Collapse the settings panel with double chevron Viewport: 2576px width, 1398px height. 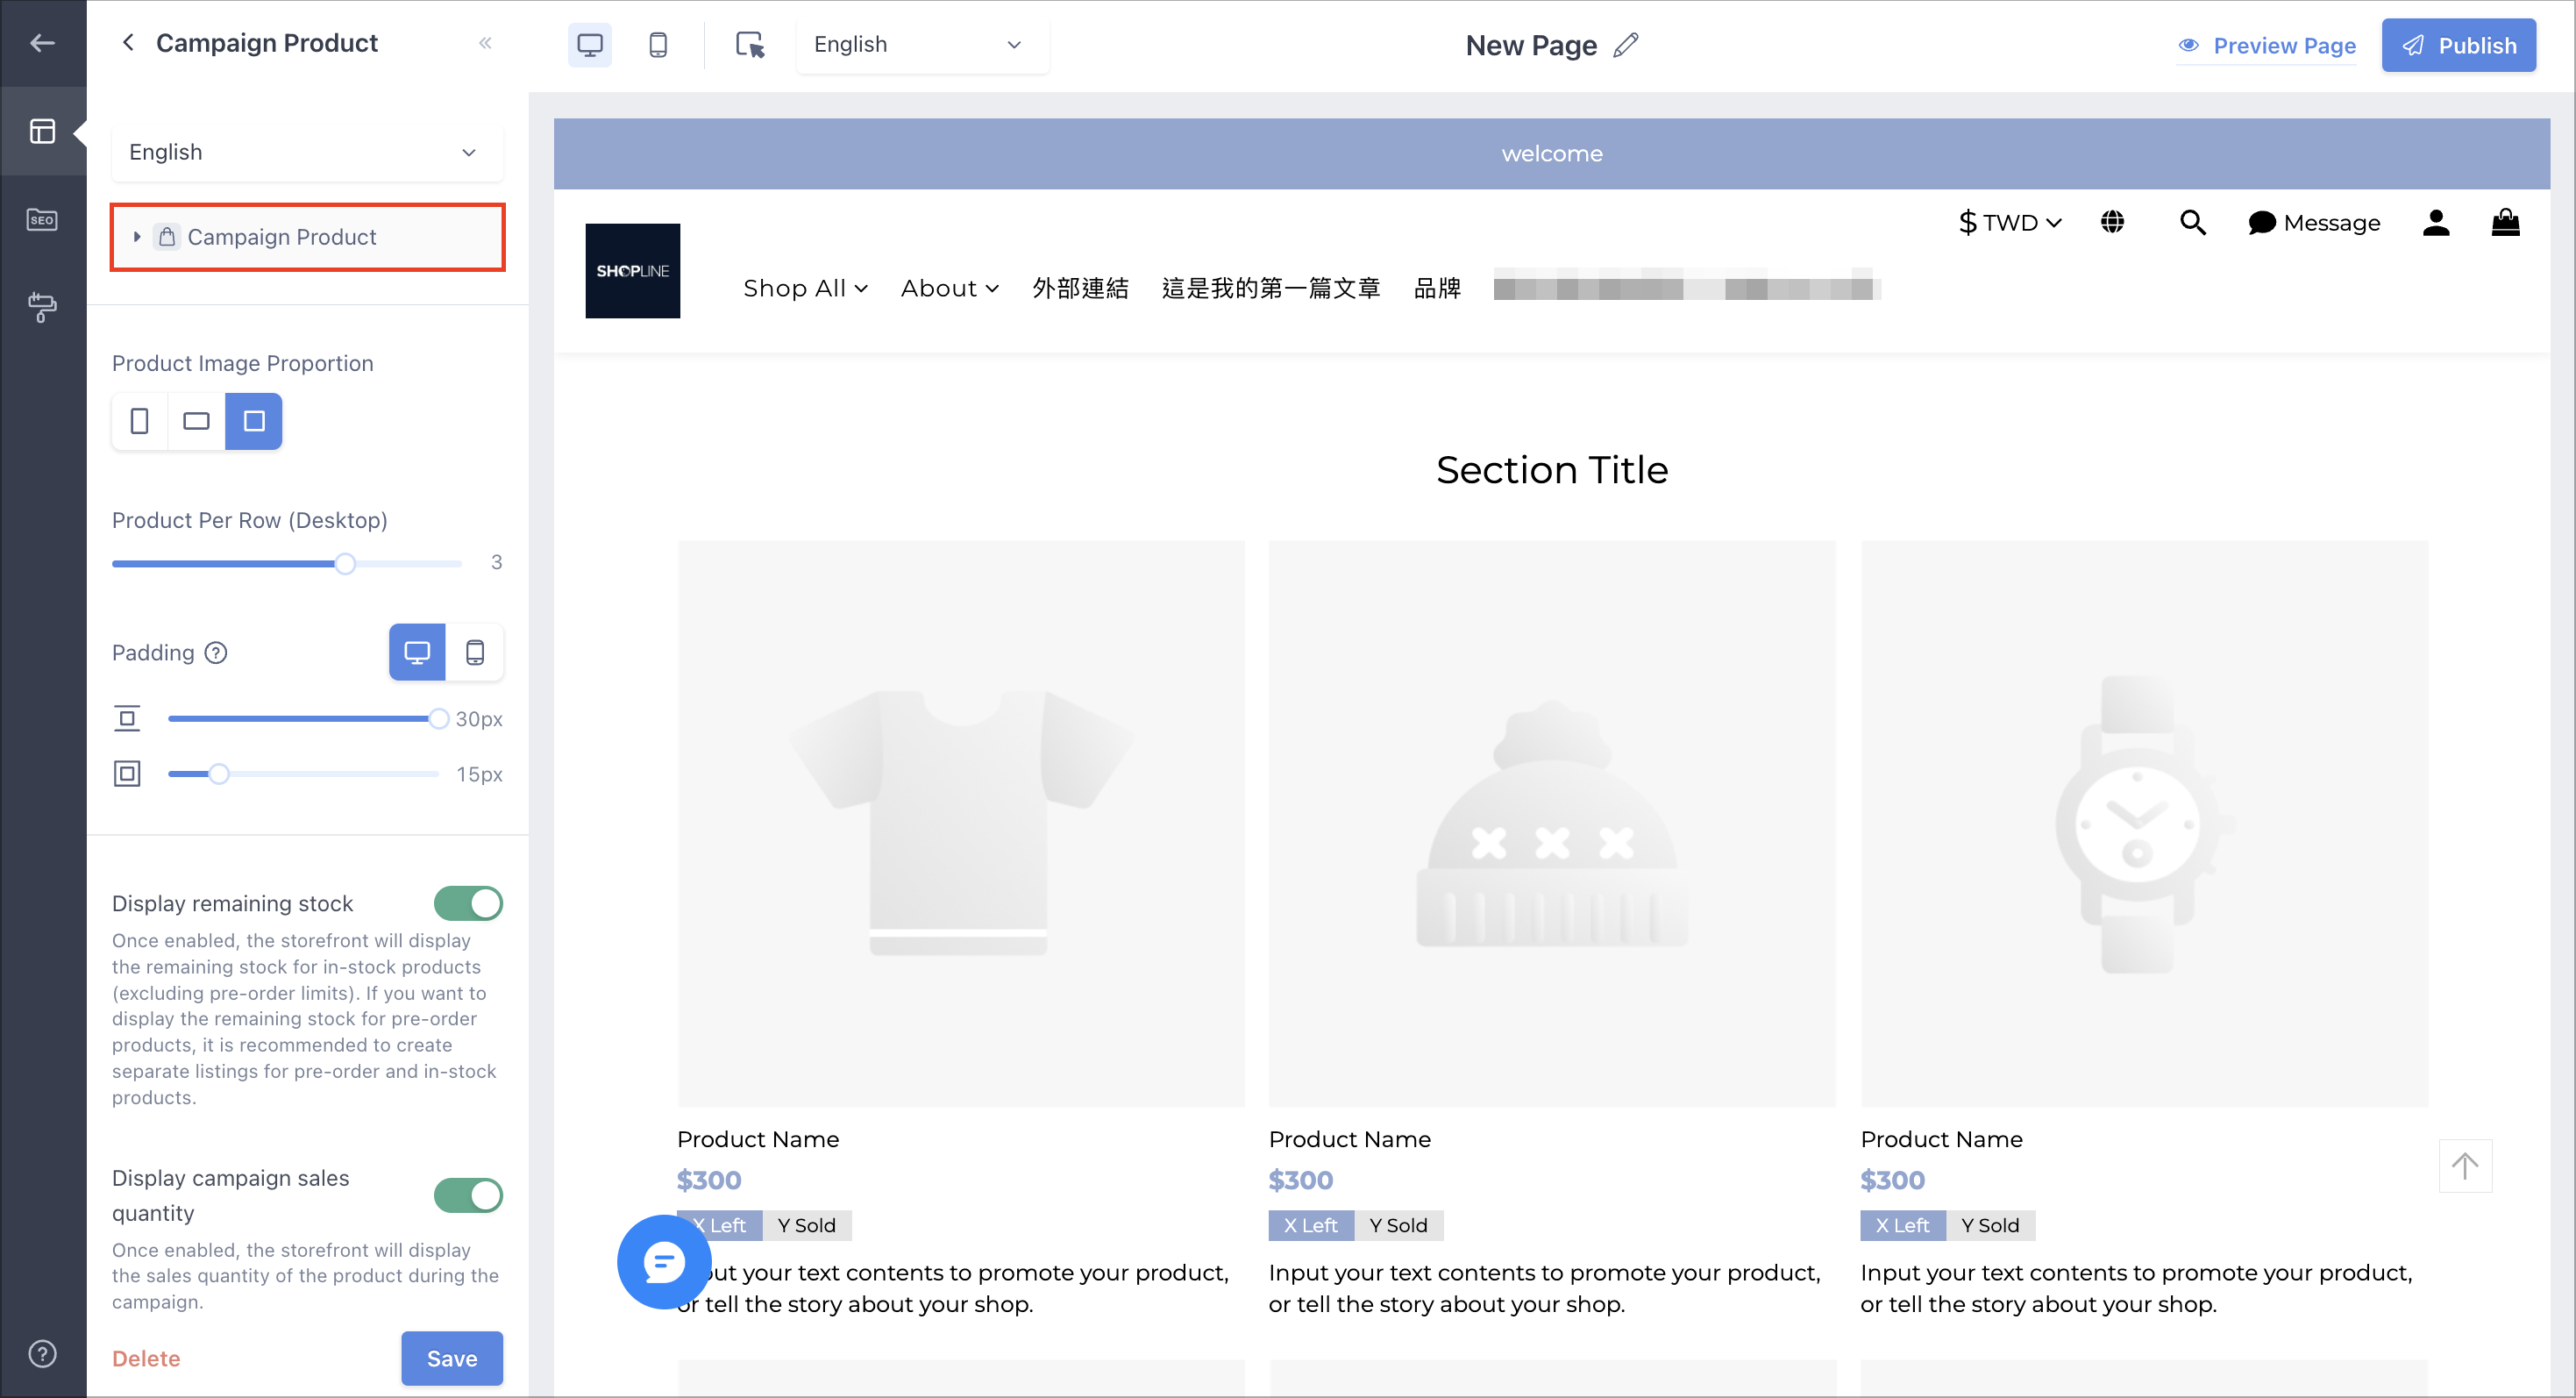click(x=485, y=43)
